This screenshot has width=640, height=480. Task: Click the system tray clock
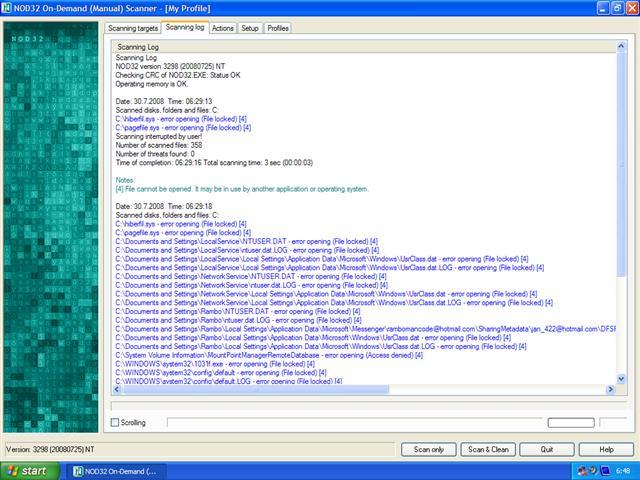(623, 471)
